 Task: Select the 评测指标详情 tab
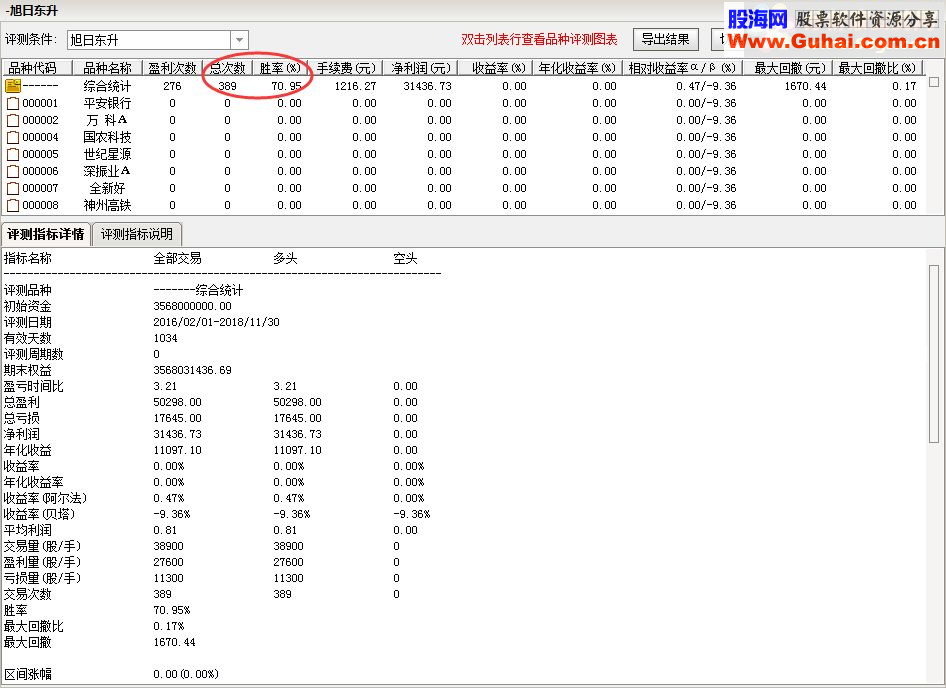[x=46, y=234]
